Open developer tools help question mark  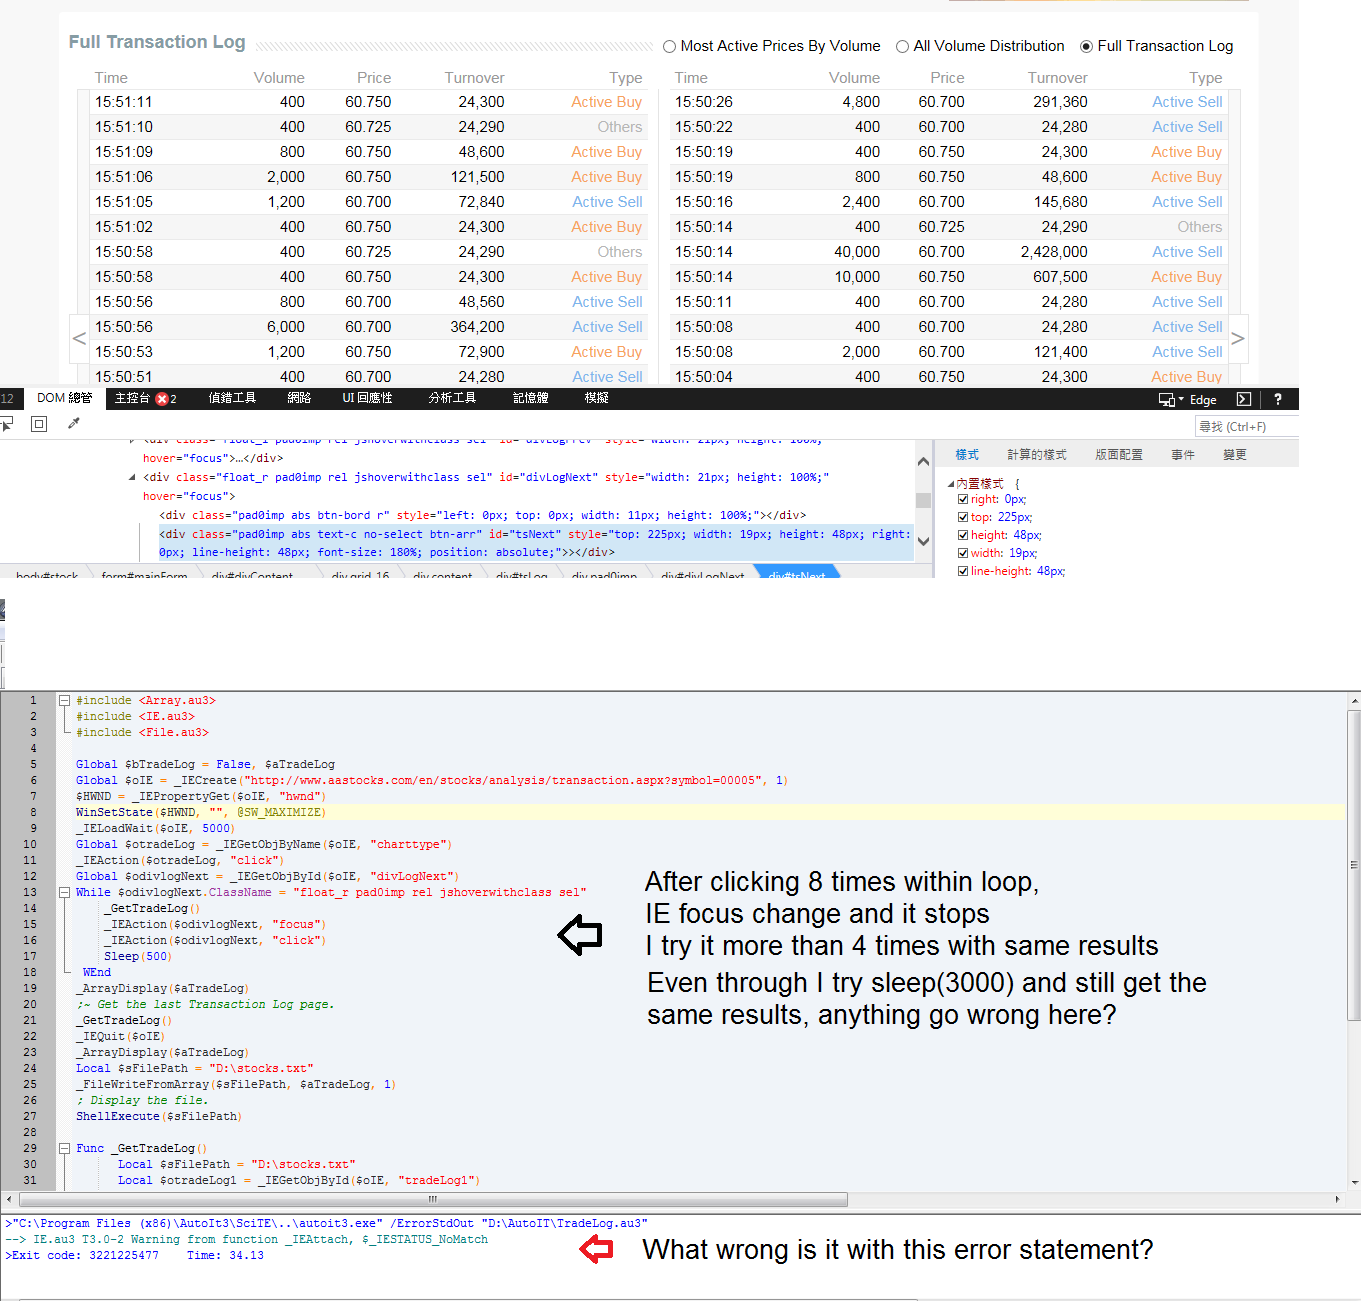[1277, 399]
